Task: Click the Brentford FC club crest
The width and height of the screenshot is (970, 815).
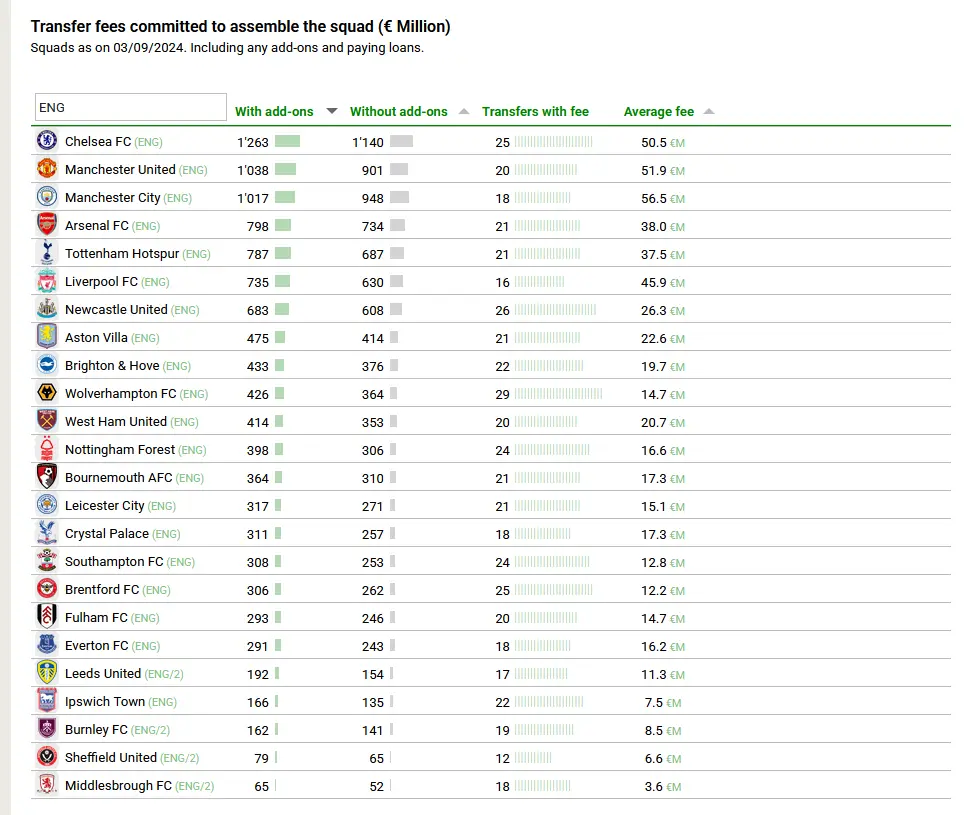Action: (x=46, y=588)
